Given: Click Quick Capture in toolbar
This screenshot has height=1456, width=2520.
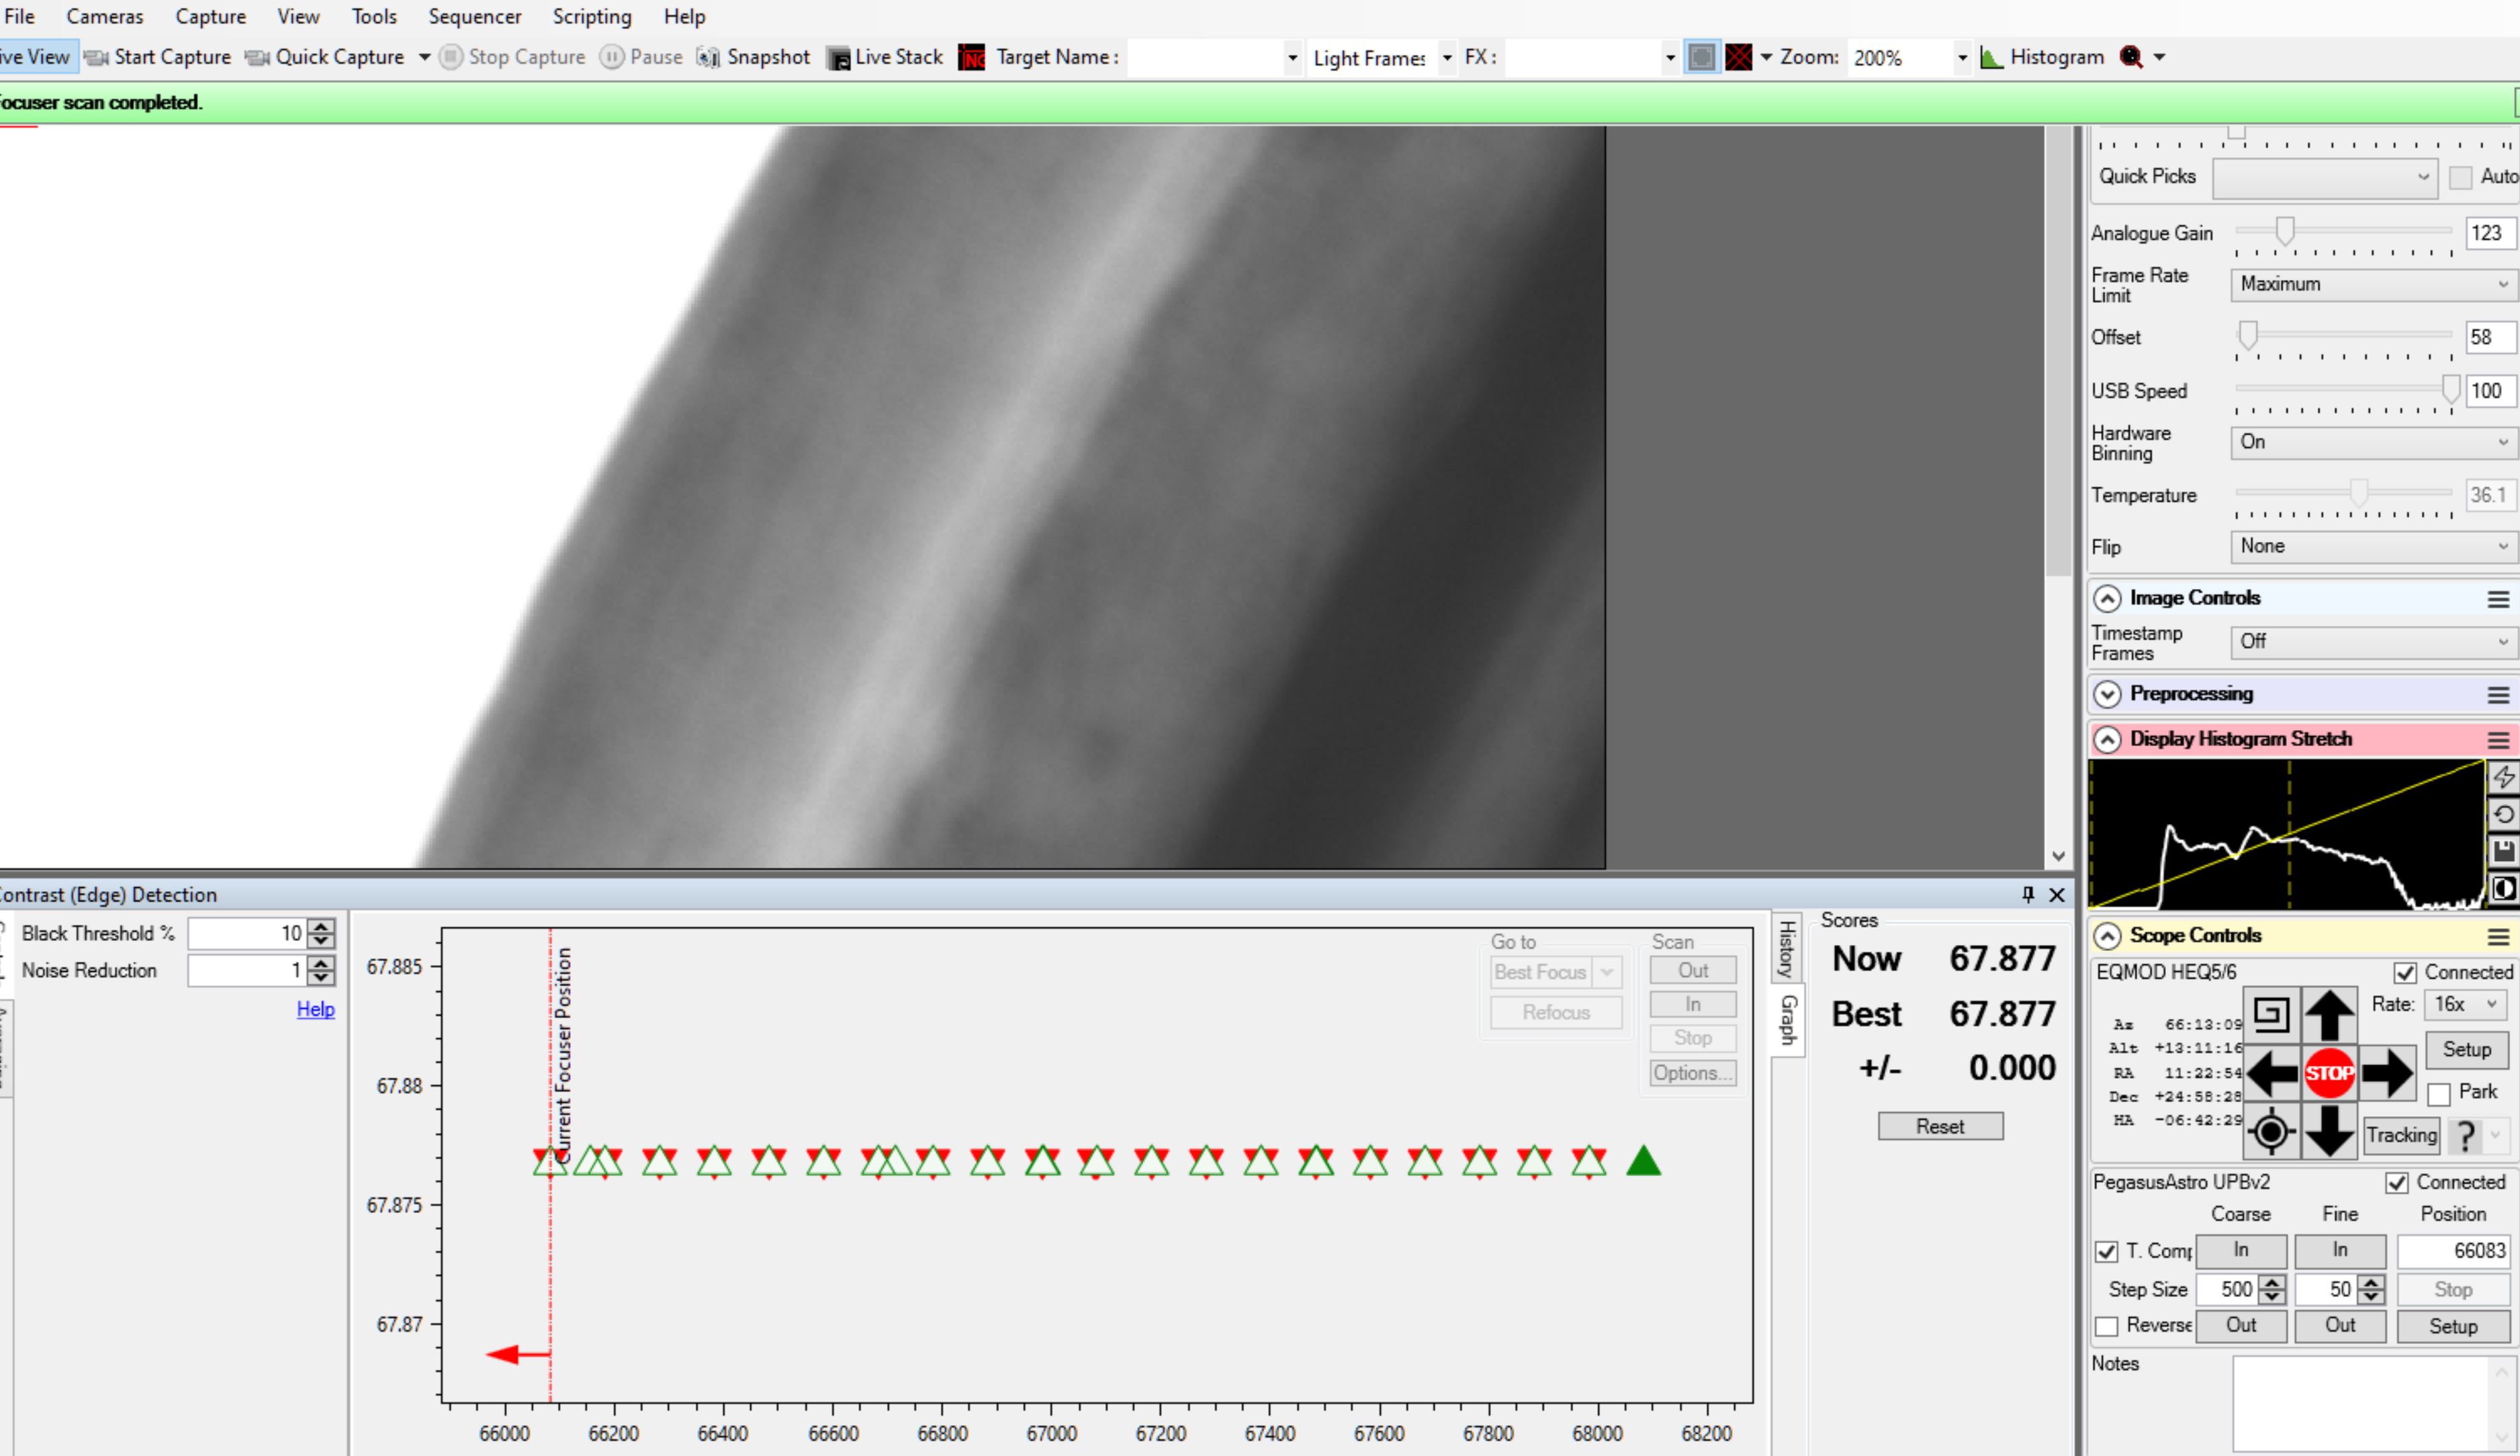Looking at the screenshot, I should 325,57.
